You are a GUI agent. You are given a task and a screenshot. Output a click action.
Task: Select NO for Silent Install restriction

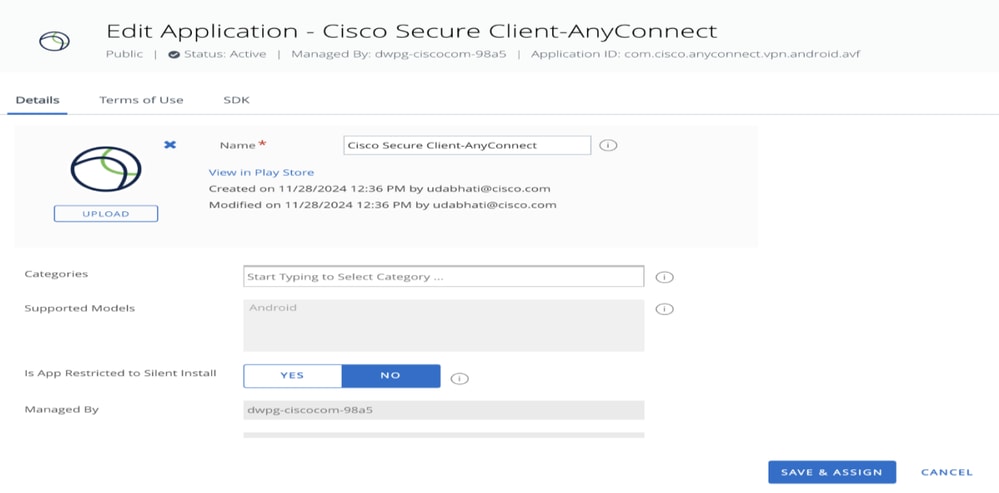coord(390,376)
